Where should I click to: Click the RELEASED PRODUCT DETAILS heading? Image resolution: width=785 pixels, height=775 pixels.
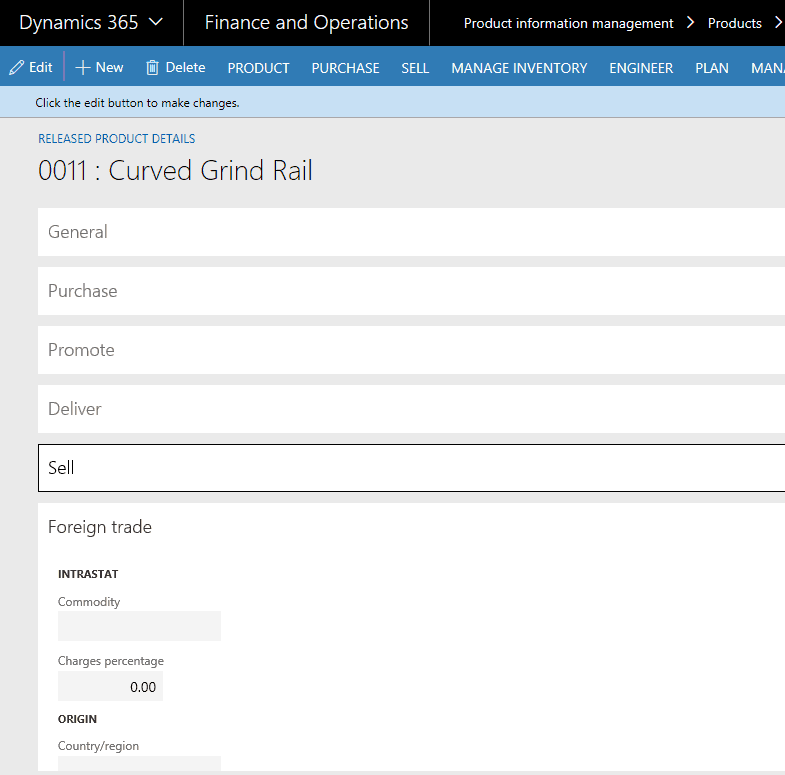[117, 139]
